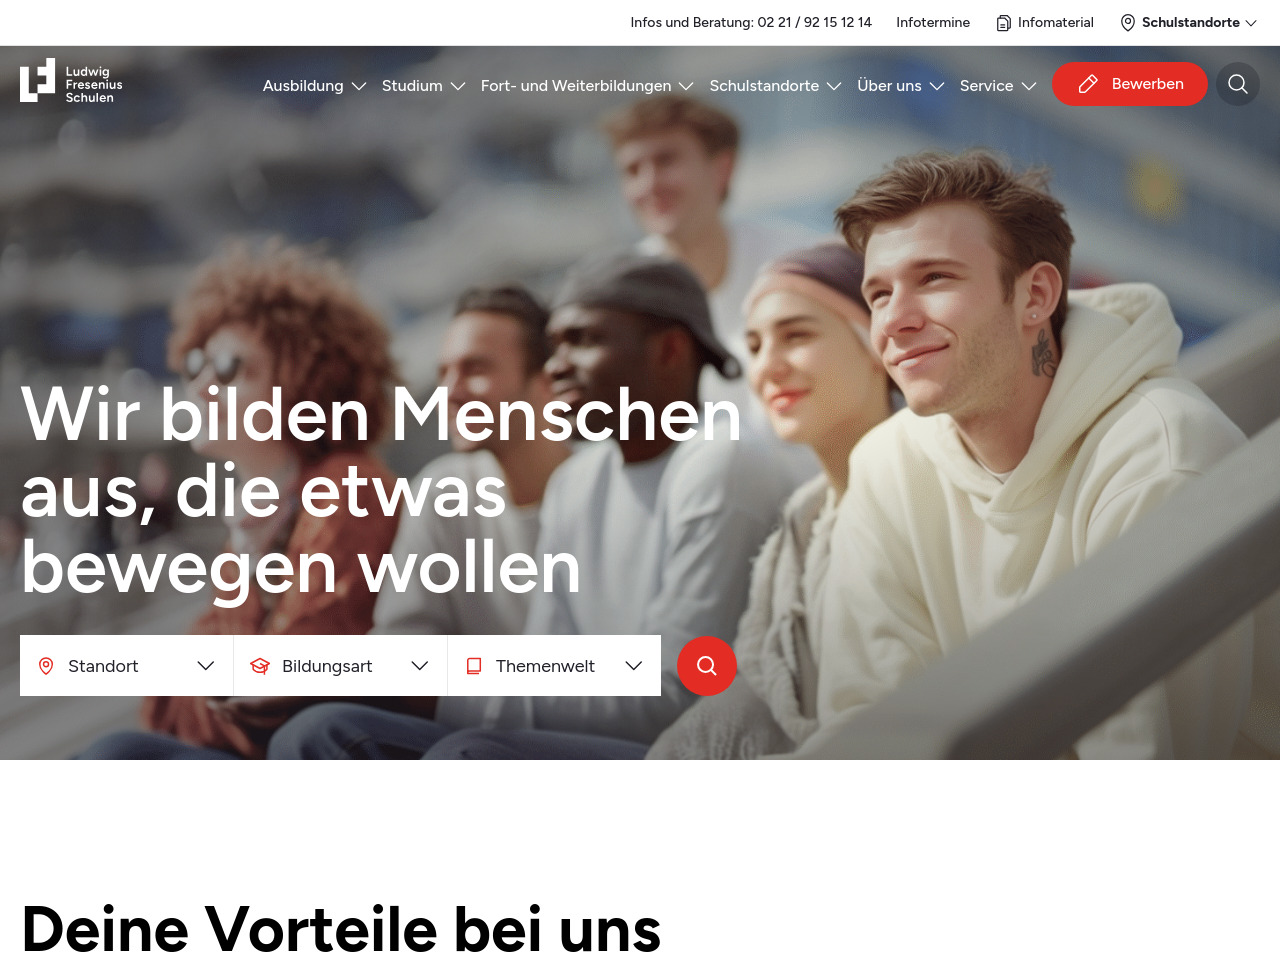This screenshot has height=960, width=1280.
Task: Click the pencil icon in Bewerben
Action: tap(1088, 84)
